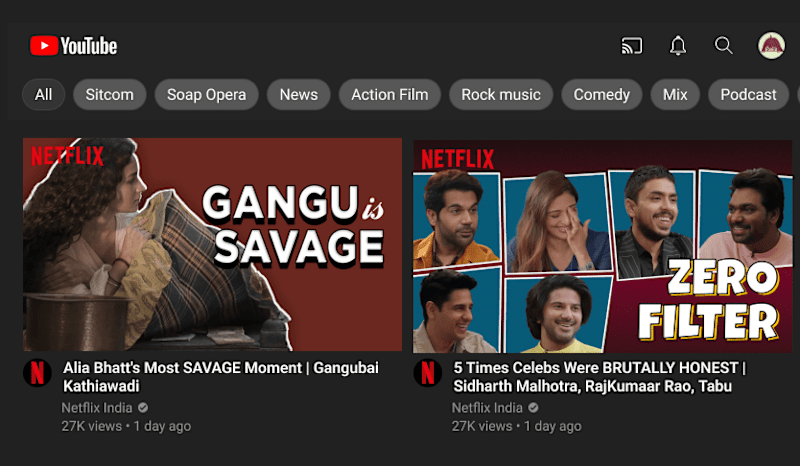This screenshot has height=466, width=800.
Task: Select the All filter chip
Action: pos(43,94)
